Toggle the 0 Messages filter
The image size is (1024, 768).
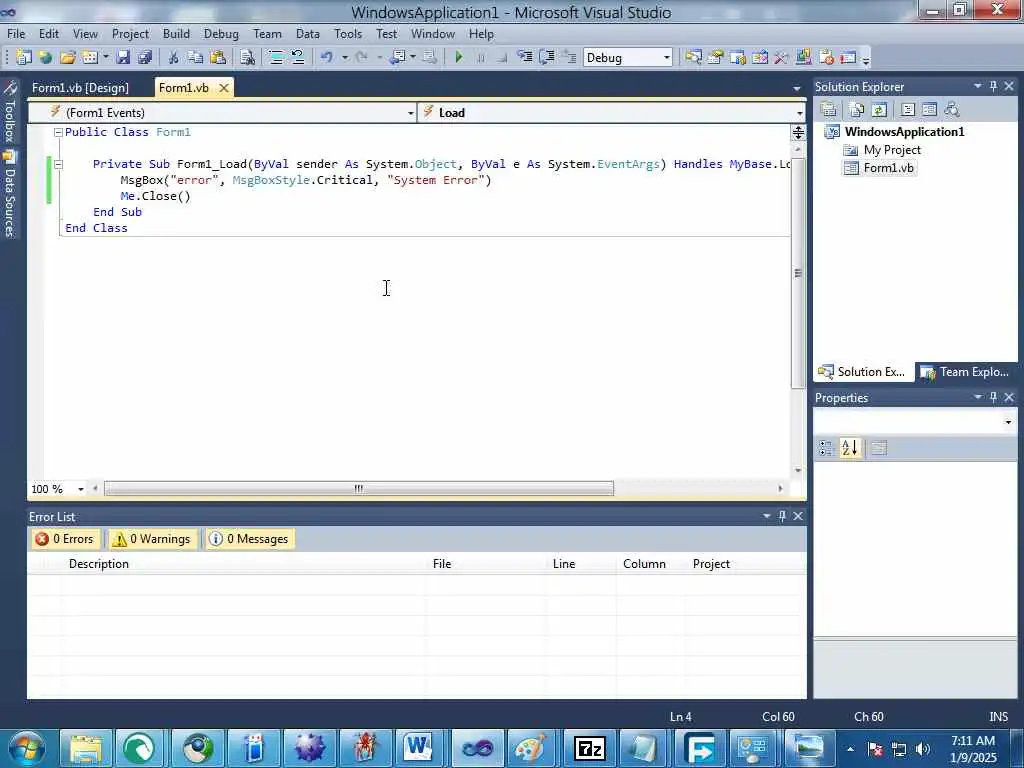click(x=249, y=539)
